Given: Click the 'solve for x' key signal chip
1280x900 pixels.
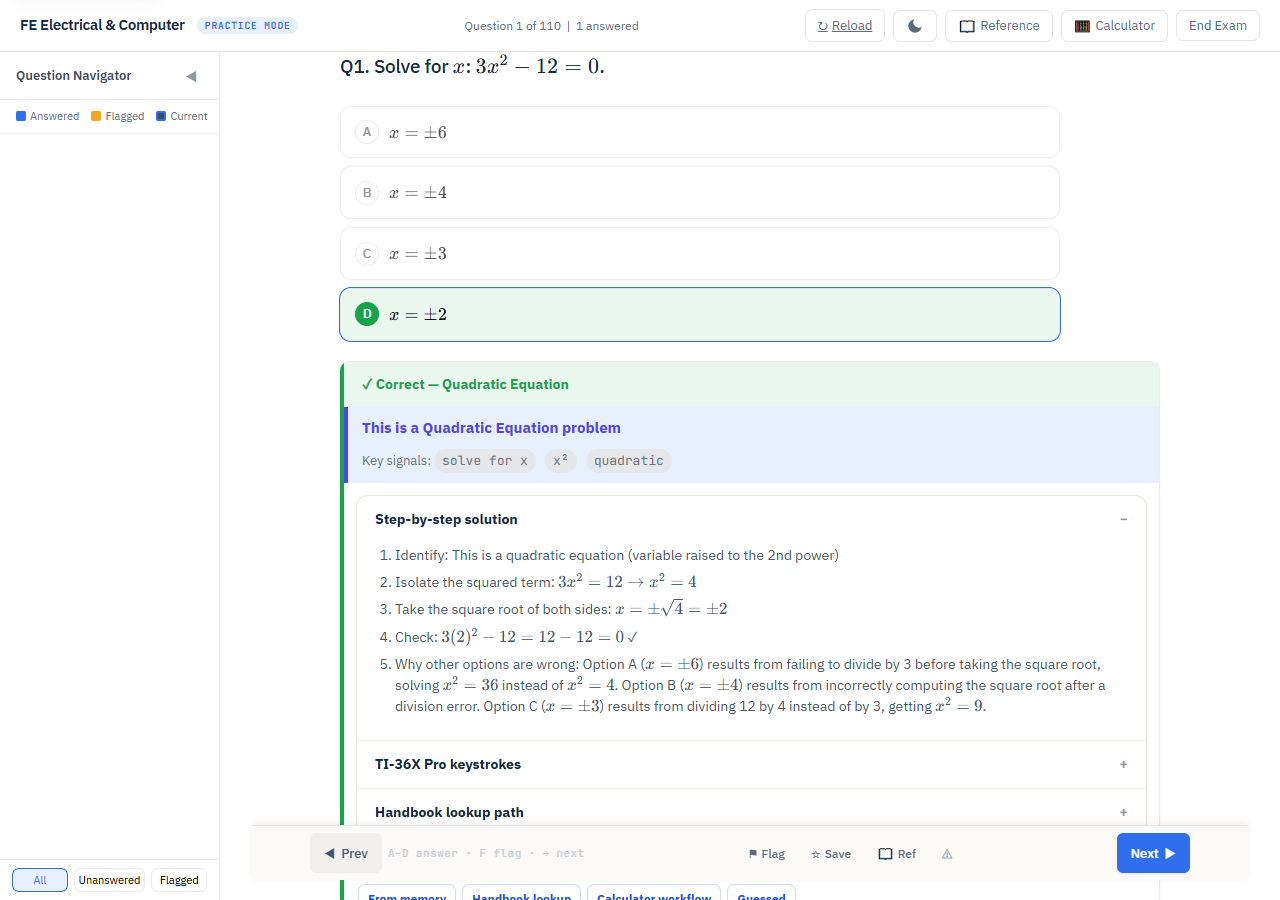Looking at the screenshot, I should (x=485, y=461).
